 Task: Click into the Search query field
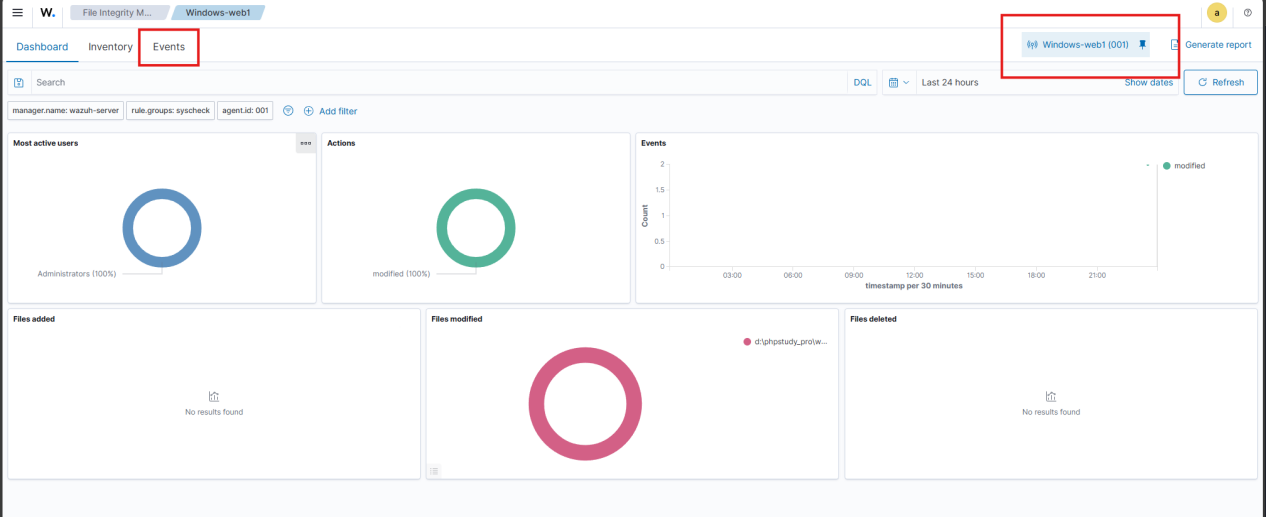[x=440, y=83]
